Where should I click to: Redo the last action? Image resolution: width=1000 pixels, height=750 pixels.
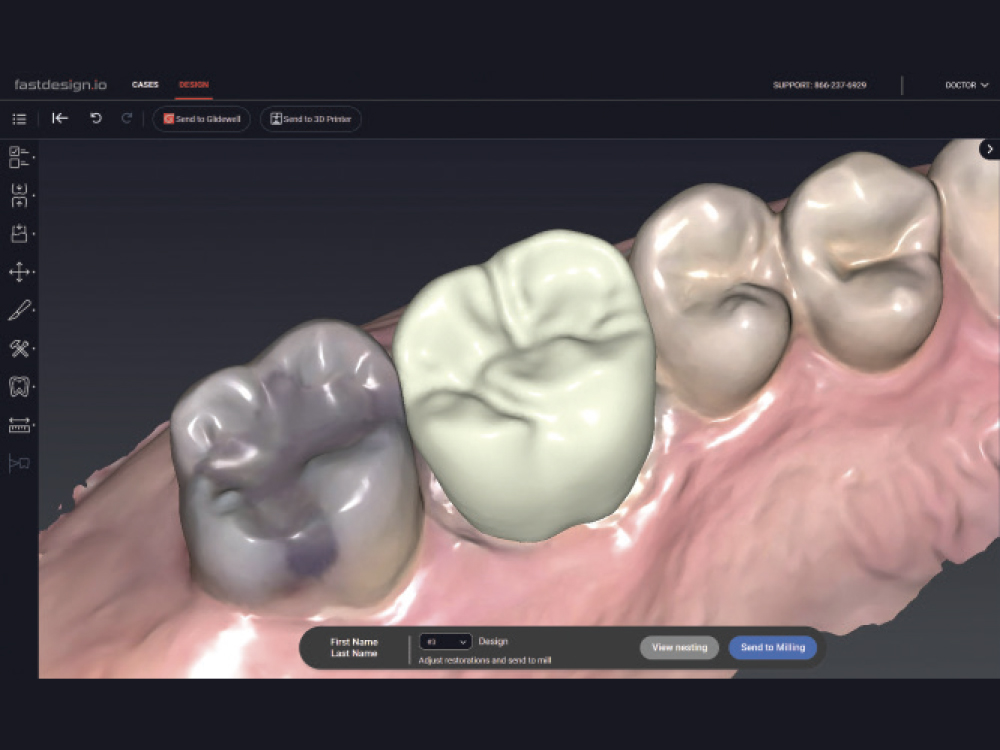click(x=126, y=118)
